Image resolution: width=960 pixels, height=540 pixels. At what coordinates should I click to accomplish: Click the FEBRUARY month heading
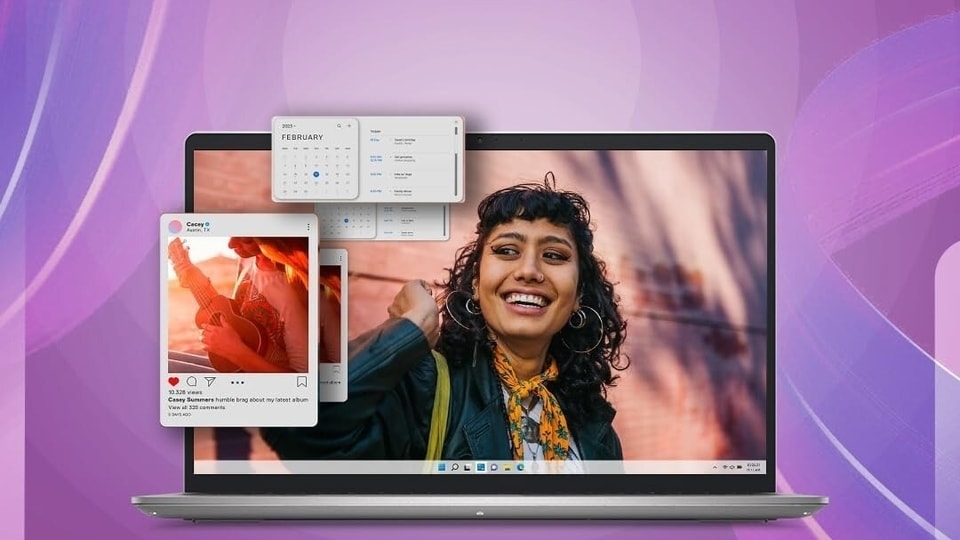302,137
